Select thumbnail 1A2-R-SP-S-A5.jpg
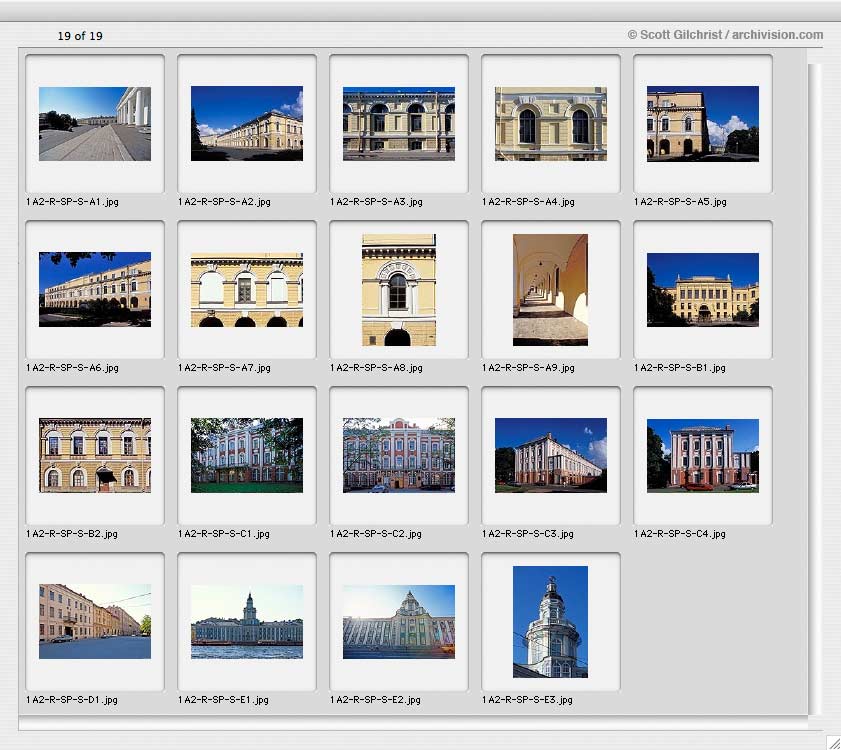841x750 pixels. coord(703,123)
